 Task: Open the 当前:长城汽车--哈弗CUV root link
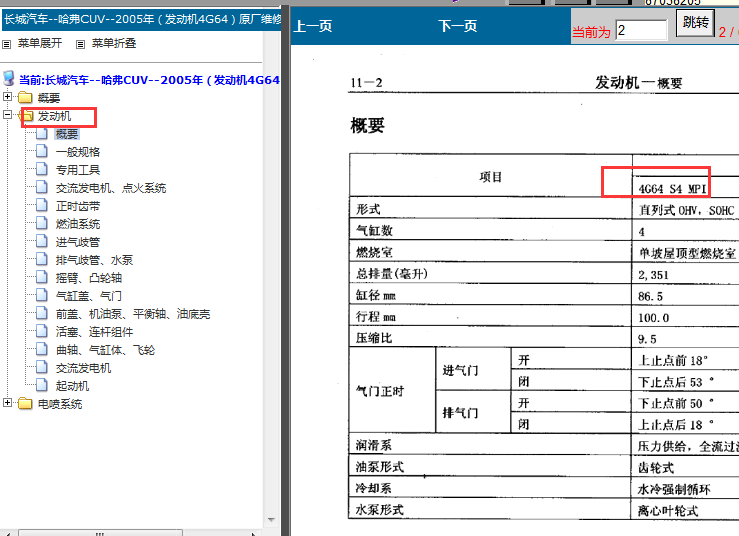[149, 80]
